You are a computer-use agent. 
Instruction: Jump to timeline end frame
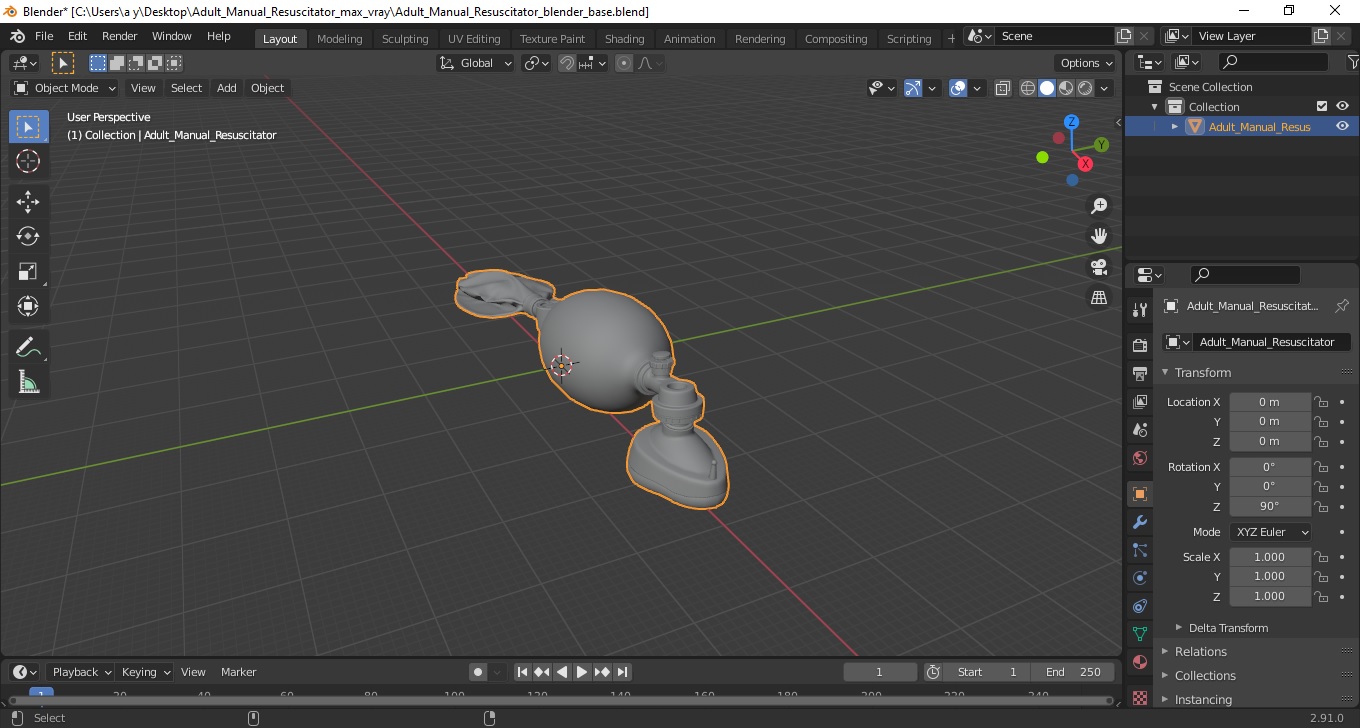point(622,672)
